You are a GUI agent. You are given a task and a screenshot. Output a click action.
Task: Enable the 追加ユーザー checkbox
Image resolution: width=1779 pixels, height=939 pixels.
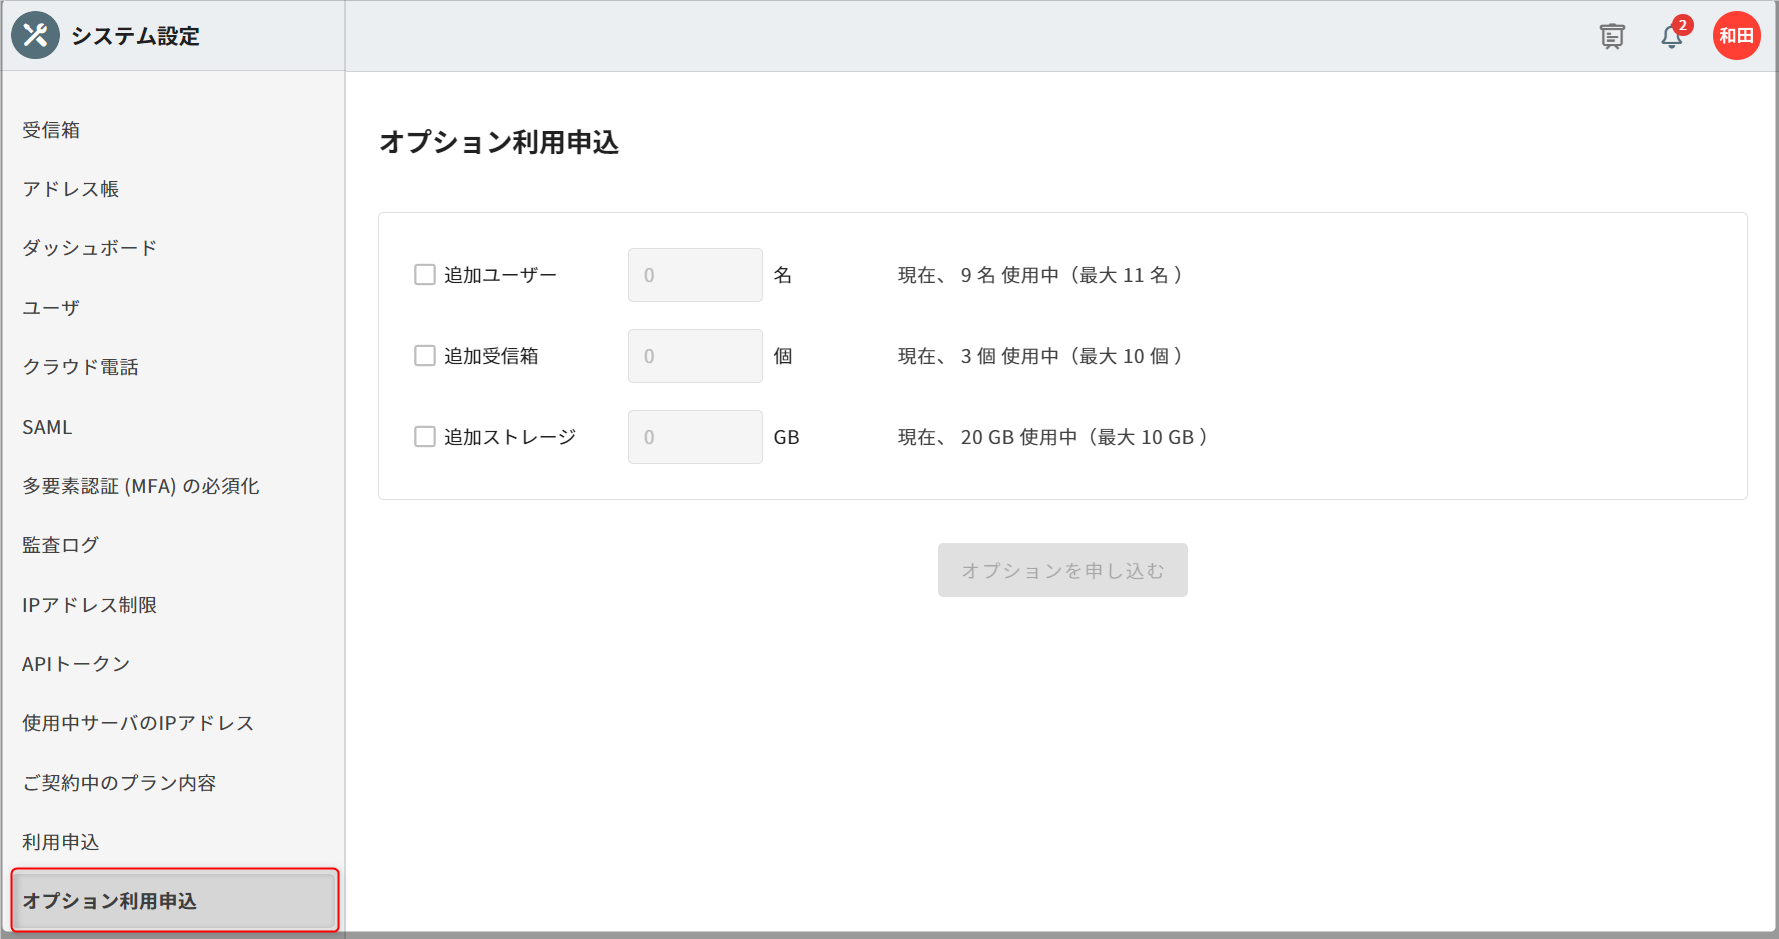coord(425,275)
